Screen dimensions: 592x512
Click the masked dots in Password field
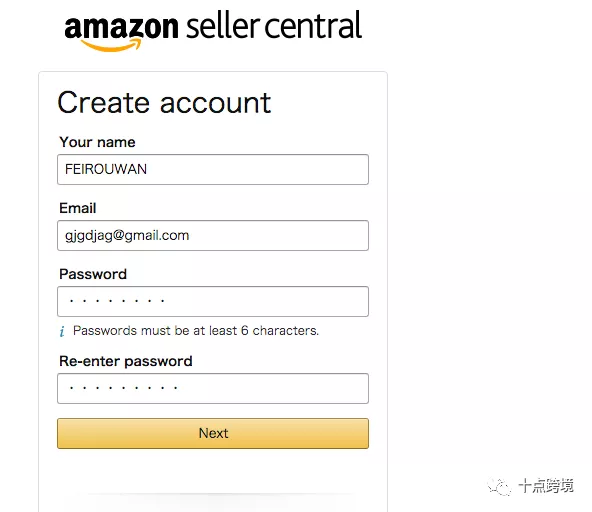point(117,301)
